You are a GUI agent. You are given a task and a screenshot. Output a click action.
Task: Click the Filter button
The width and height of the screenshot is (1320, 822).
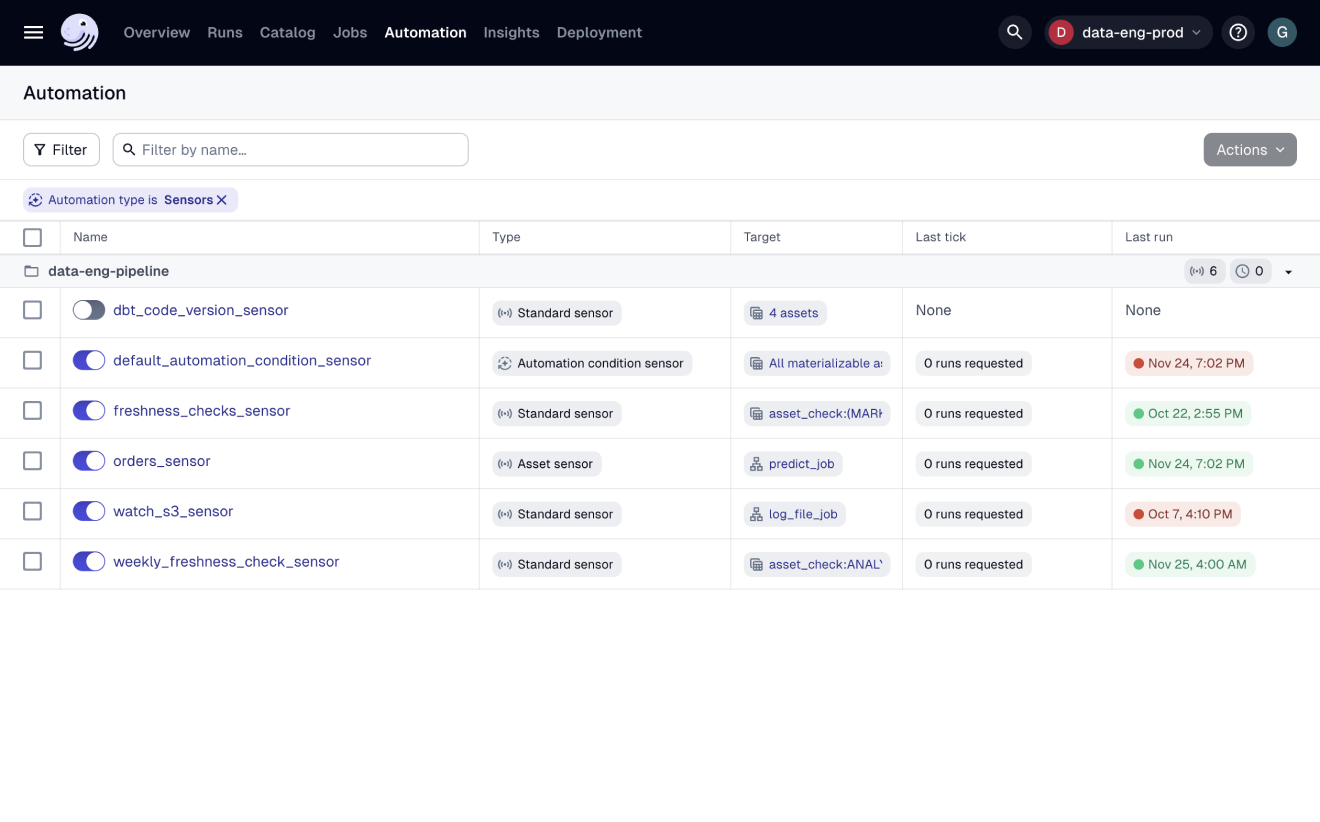61,149
